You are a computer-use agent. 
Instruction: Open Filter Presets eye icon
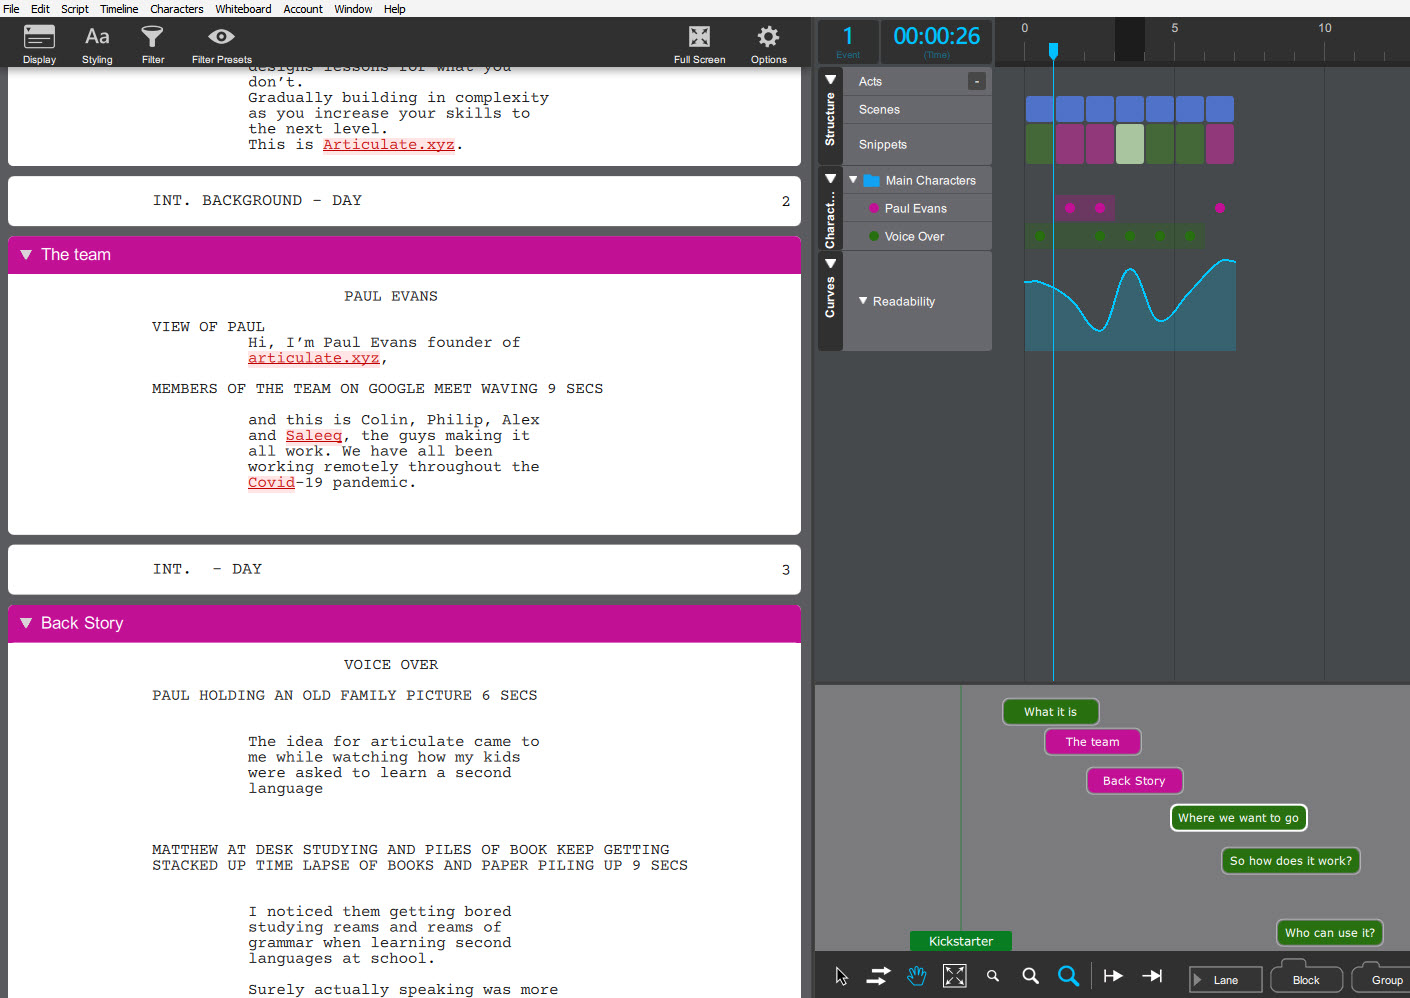(x=221, y=38)
